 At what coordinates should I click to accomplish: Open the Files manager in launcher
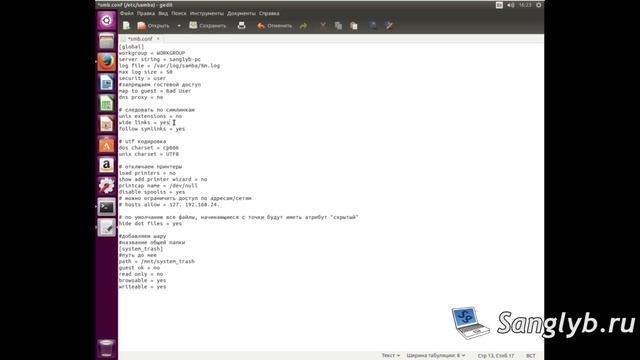coord(107,41)
